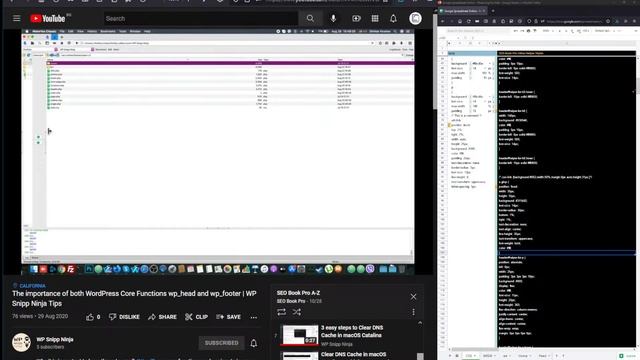Run search with the magnifier button
The height and width of the screenshot is (360, 640).
coord(310,18)
